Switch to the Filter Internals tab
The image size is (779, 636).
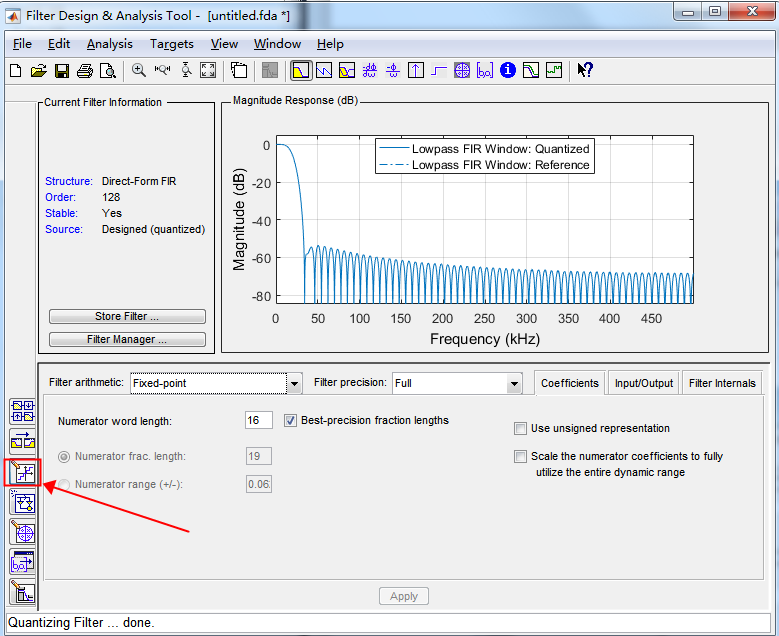pos(723,383)
